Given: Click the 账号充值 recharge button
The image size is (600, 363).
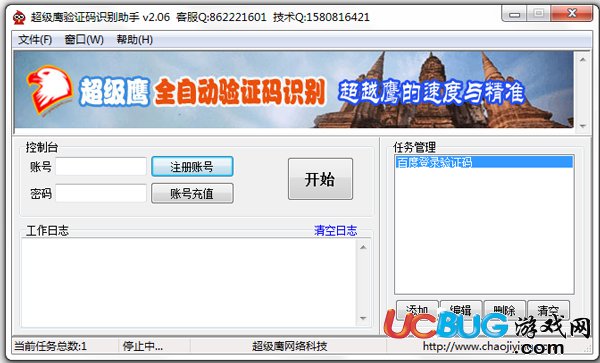Looking at the screenshot, I should coord(192,193).
